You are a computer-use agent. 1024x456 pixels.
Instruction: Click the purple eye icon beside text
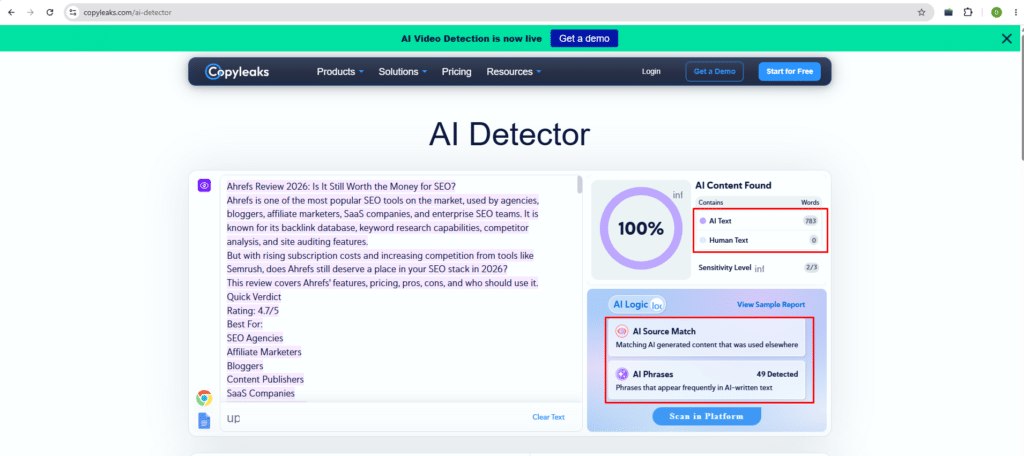click(204, 186)
